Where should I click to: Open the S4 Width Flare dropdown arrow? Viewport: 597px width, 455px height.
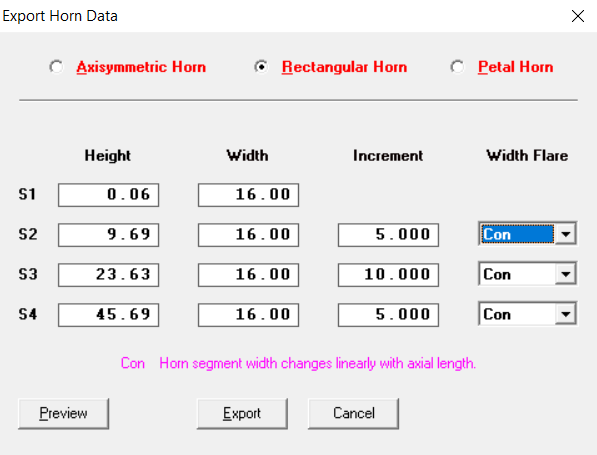tap(565, 314)
